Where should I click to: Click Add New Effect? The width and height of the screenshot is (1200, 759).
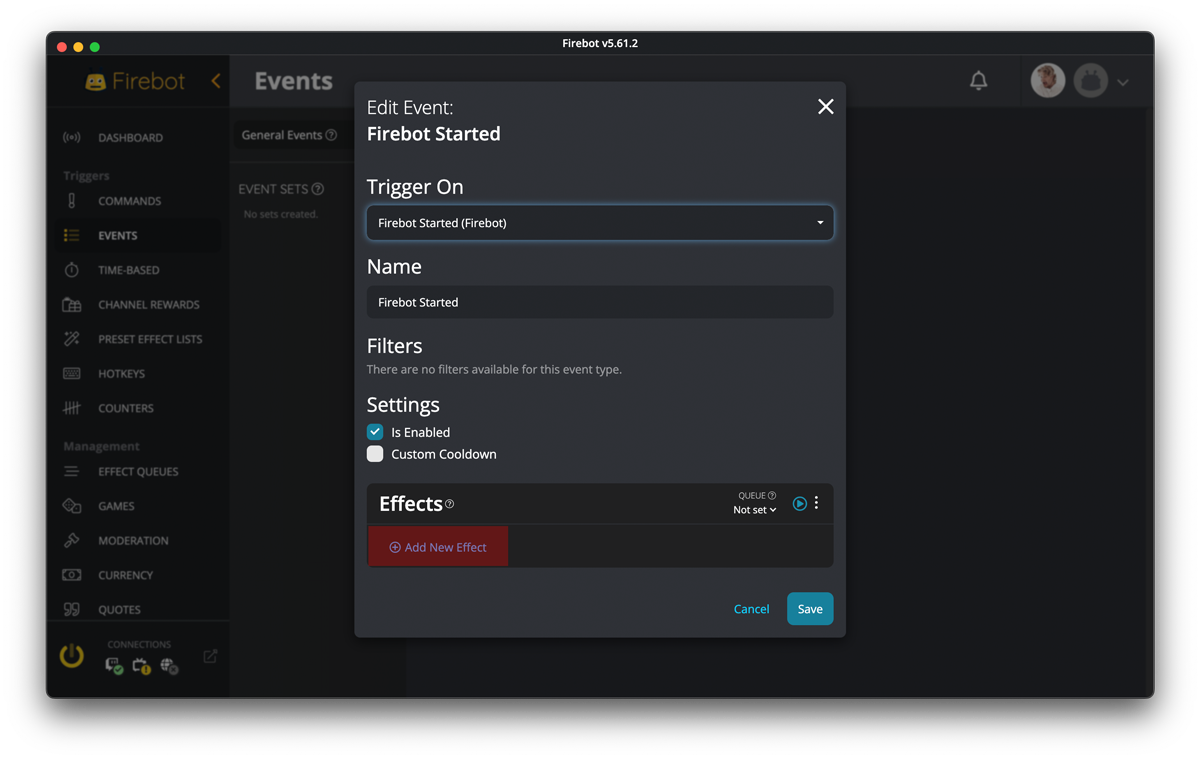[438, 547]
